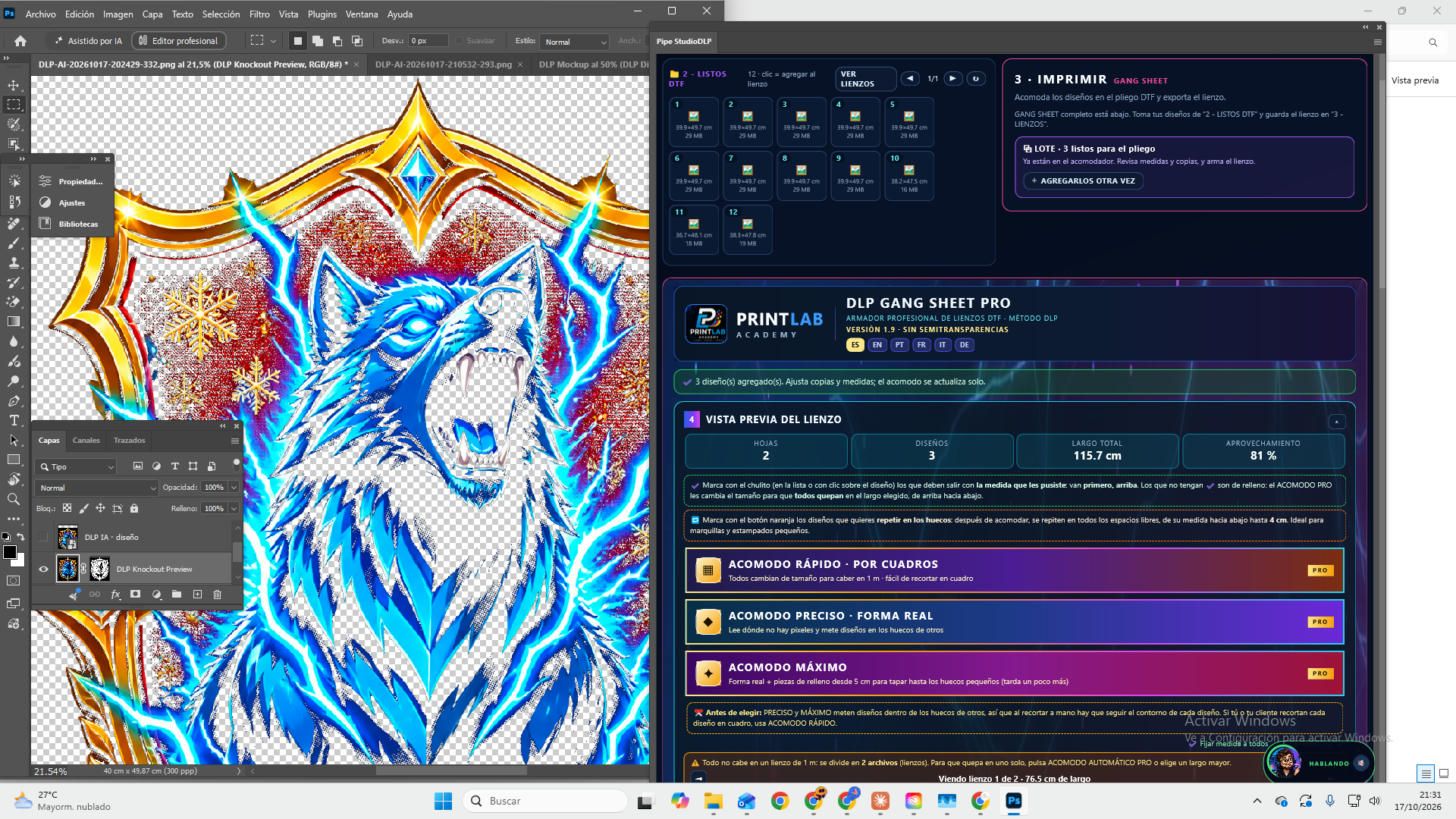Delete layer using trash icon in Capas
The width and height of the screenshot is (1456, 819).
[x=217, y=594]
